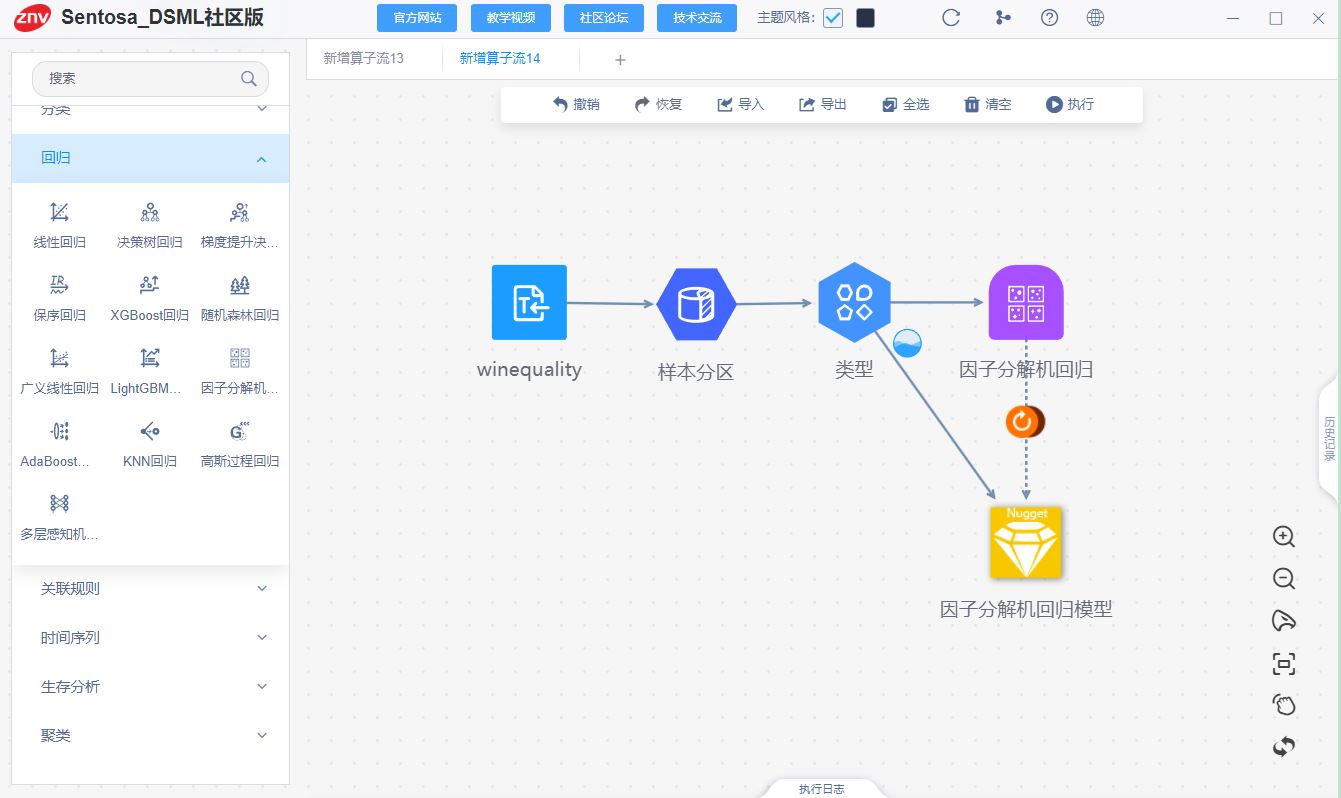This screenshot has height=798, width=1341.
Task: Click the winequality data source node
Action: pyautogui.click(x=529, y=302)
